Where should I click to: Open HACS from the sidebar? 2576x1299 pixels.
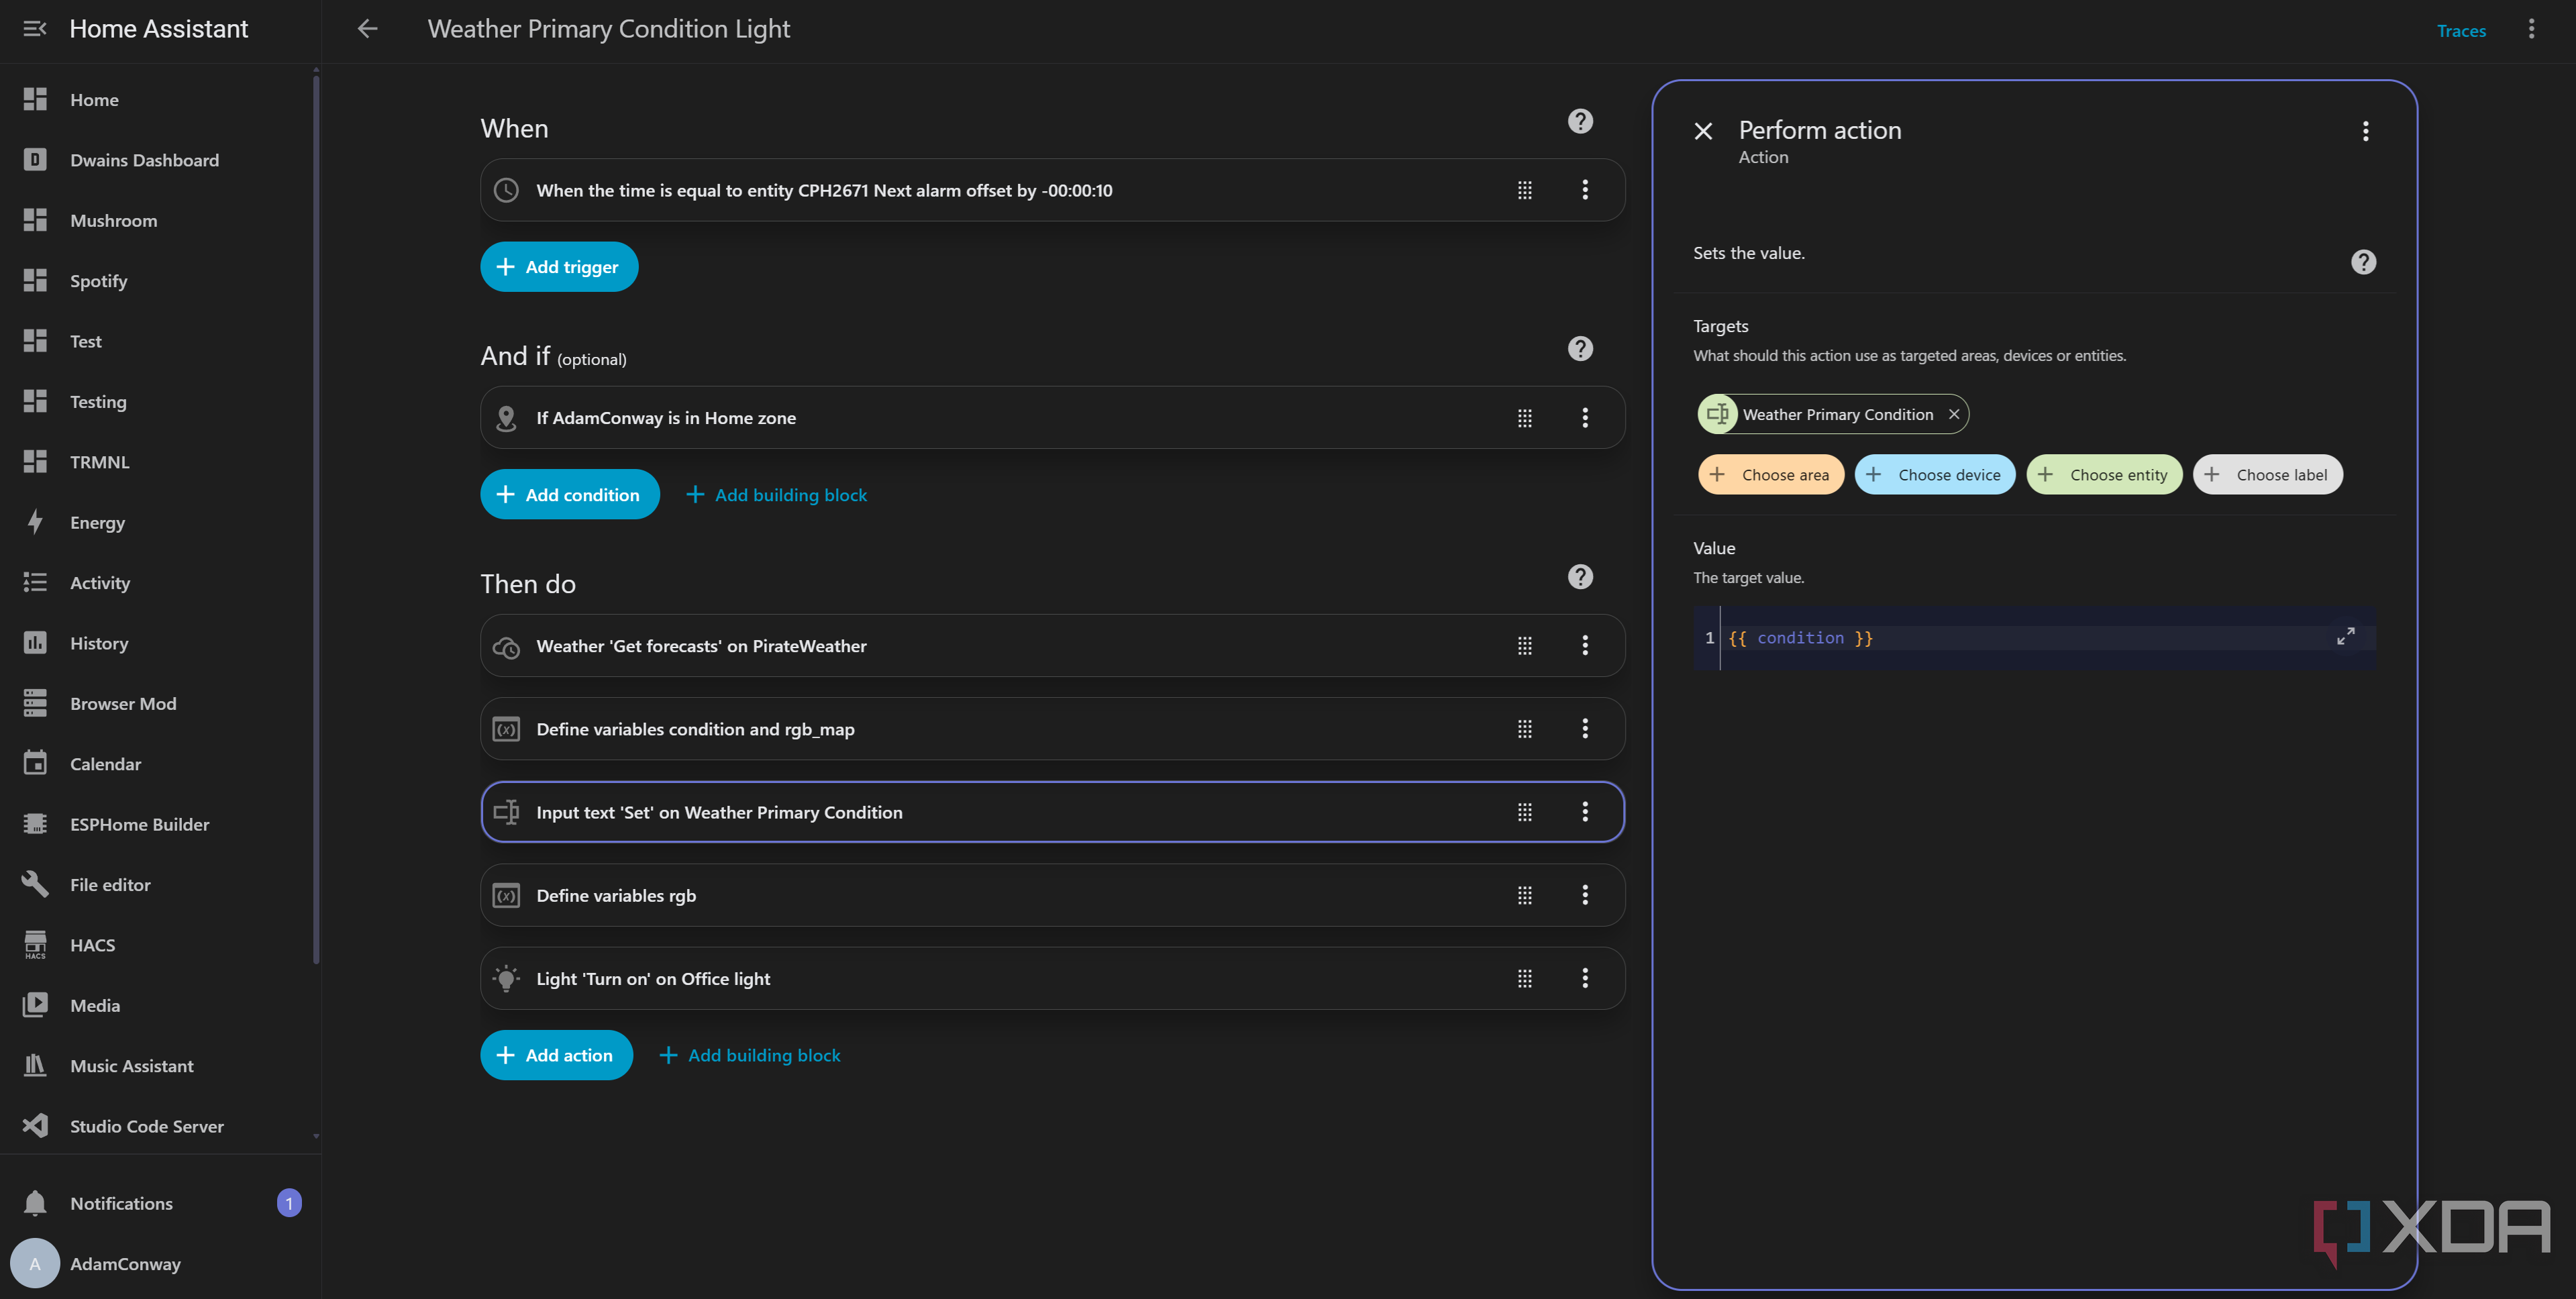pos(160,945)
